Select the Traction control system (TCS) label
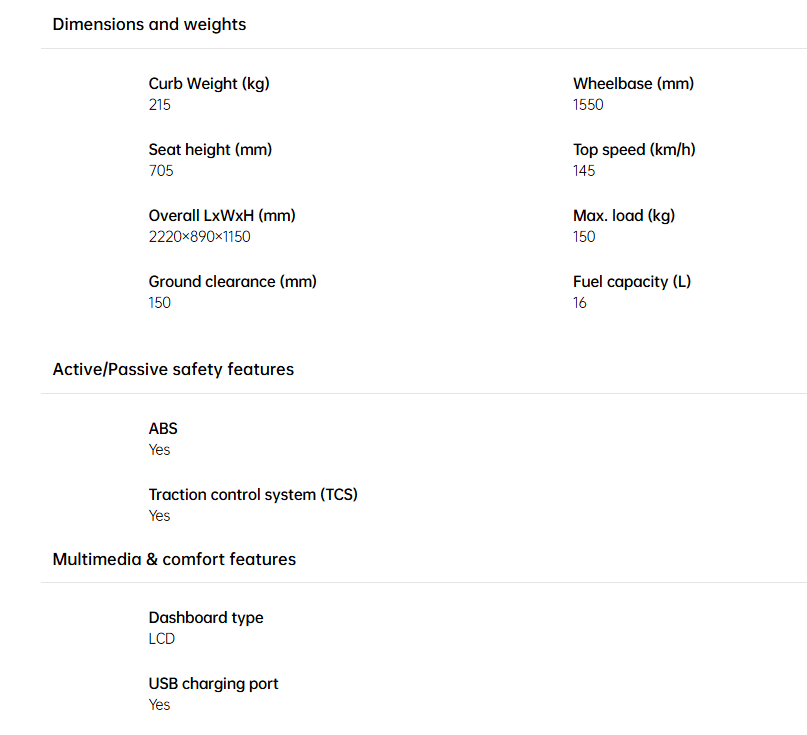Viewport: 807px width, 735px height. 253,495
